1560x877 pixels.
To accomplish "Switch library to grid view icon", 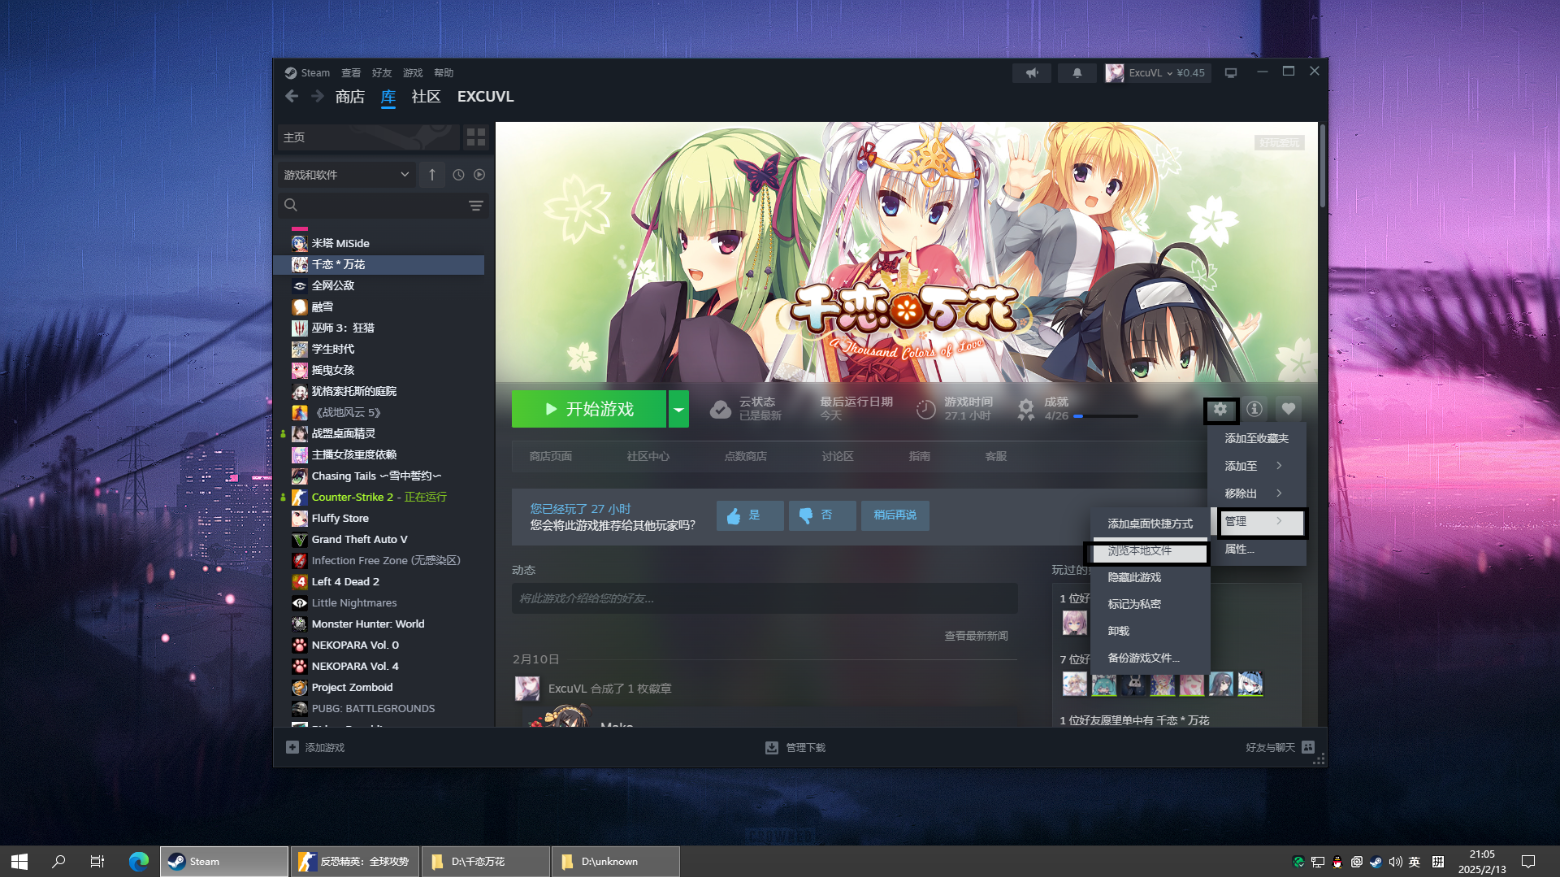I will (474, 136).
